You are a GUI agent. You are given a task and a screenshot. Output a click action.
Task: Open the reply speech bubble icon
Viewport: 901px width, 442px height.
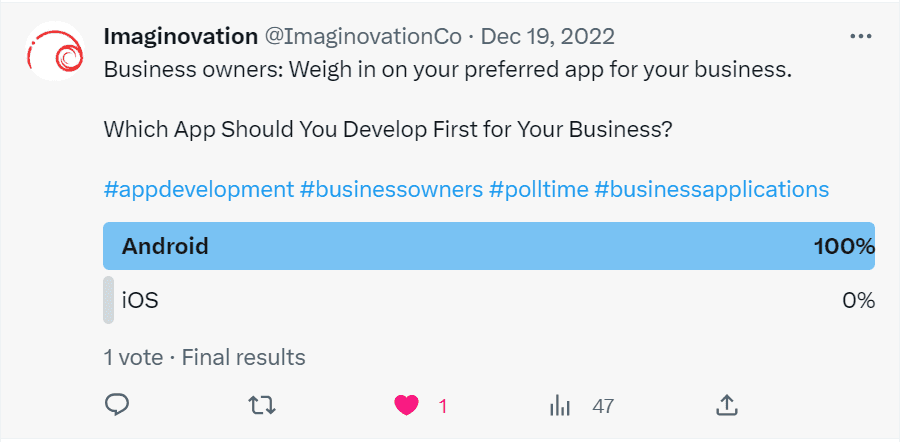[x=117, y=405]
